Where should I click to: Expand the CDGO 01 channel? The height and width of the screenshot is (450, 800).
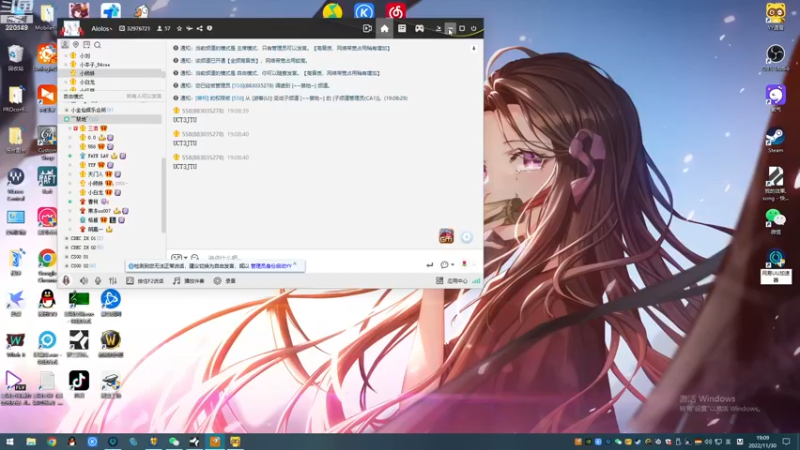tap(66, 257)
